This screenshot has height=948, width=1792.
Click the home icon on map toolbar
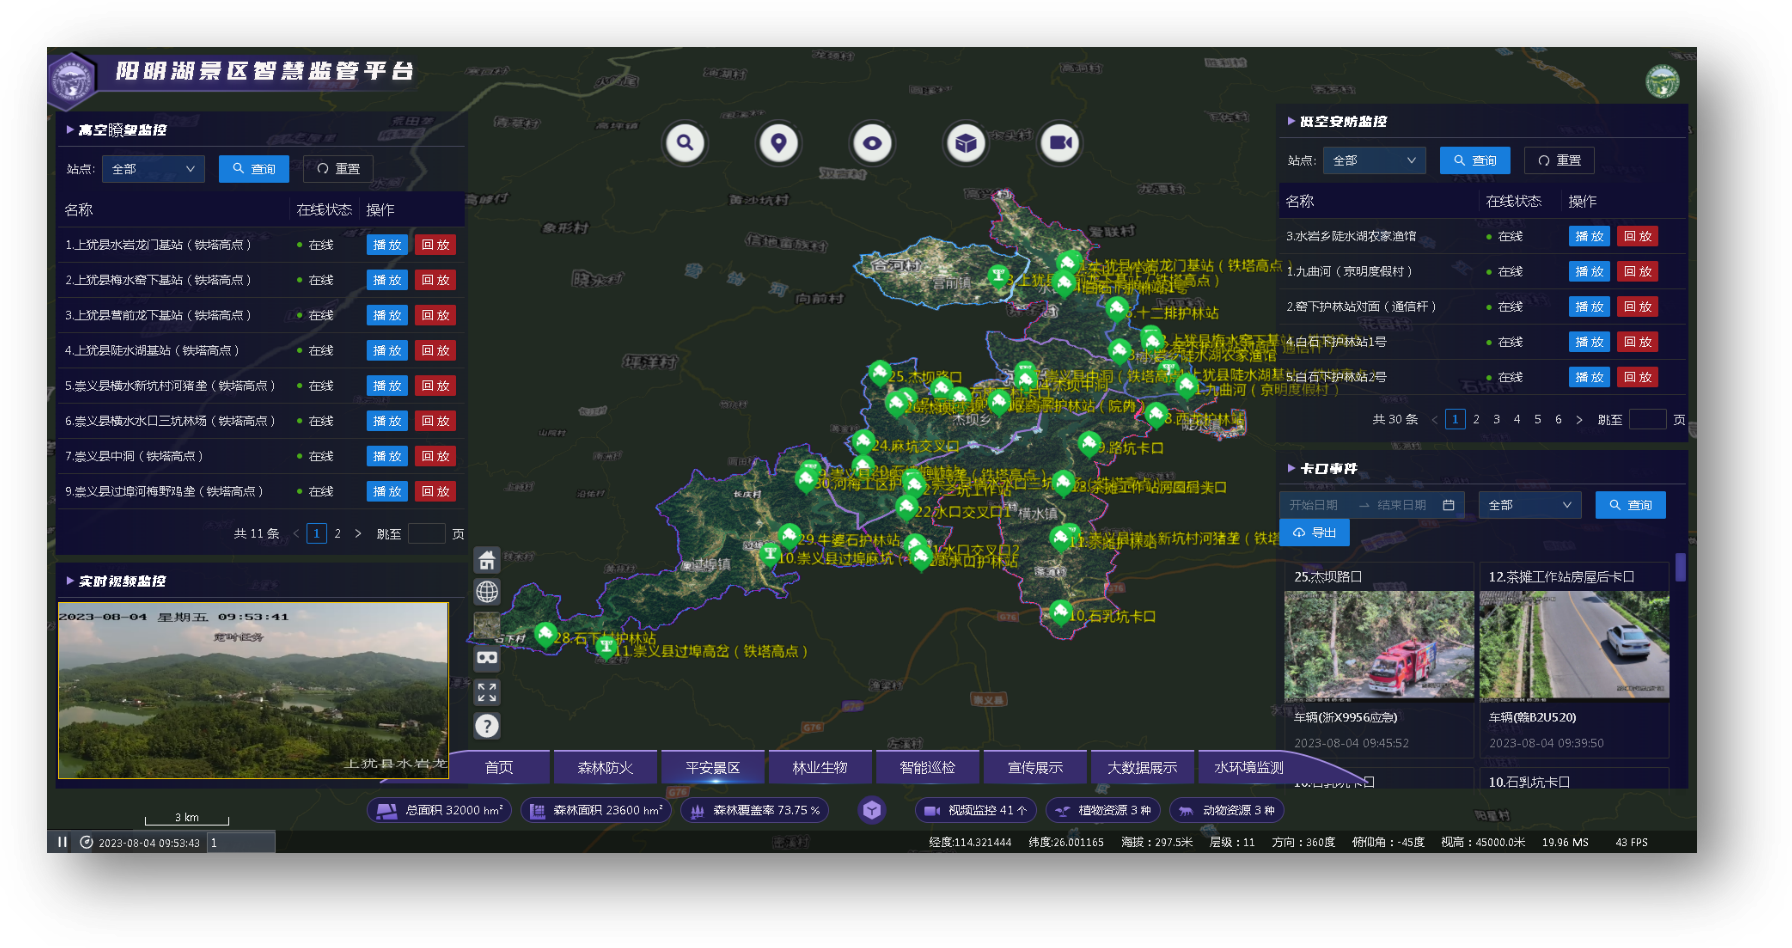point(487,560)
